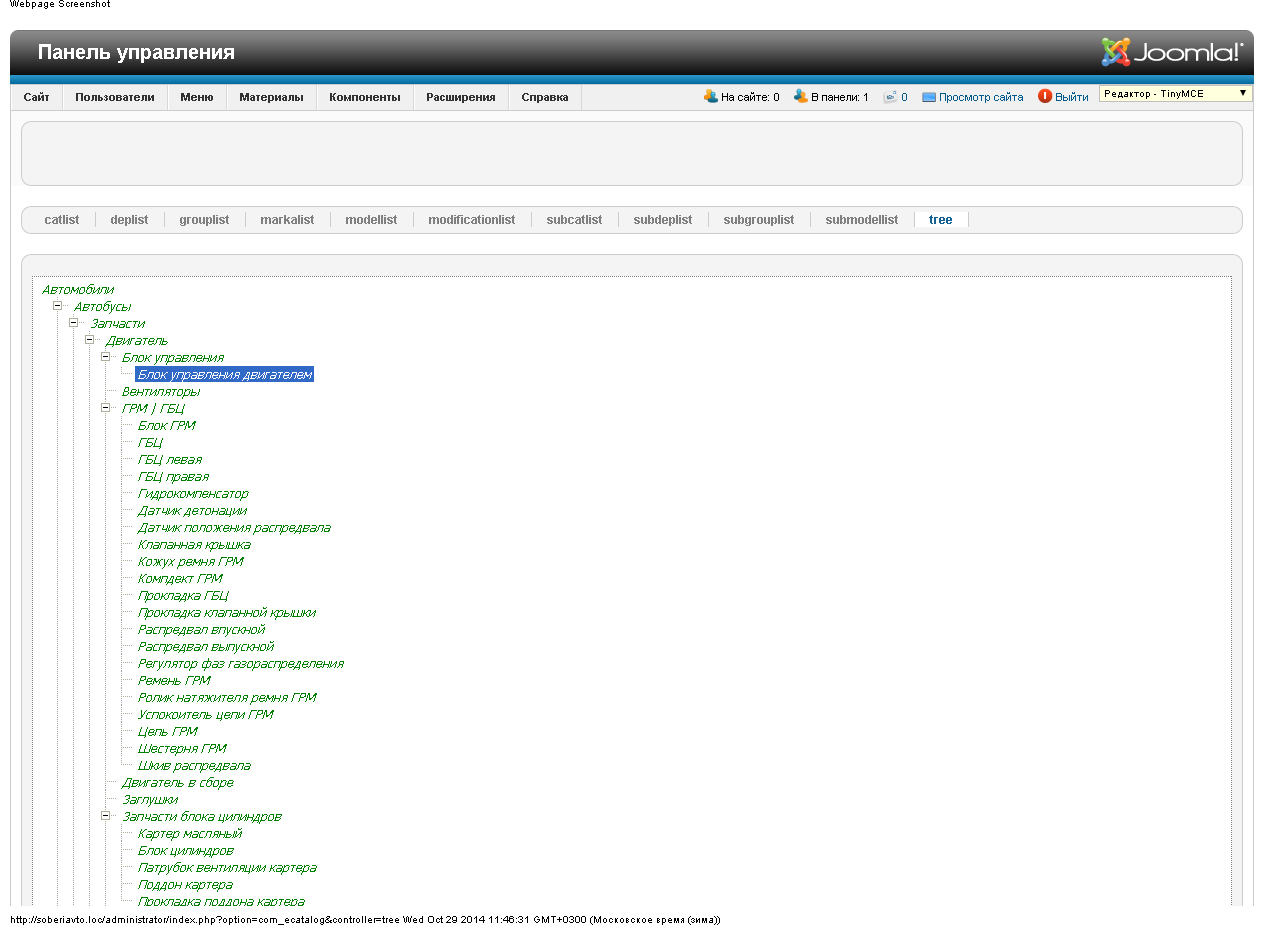Select the tree tab

941,220
